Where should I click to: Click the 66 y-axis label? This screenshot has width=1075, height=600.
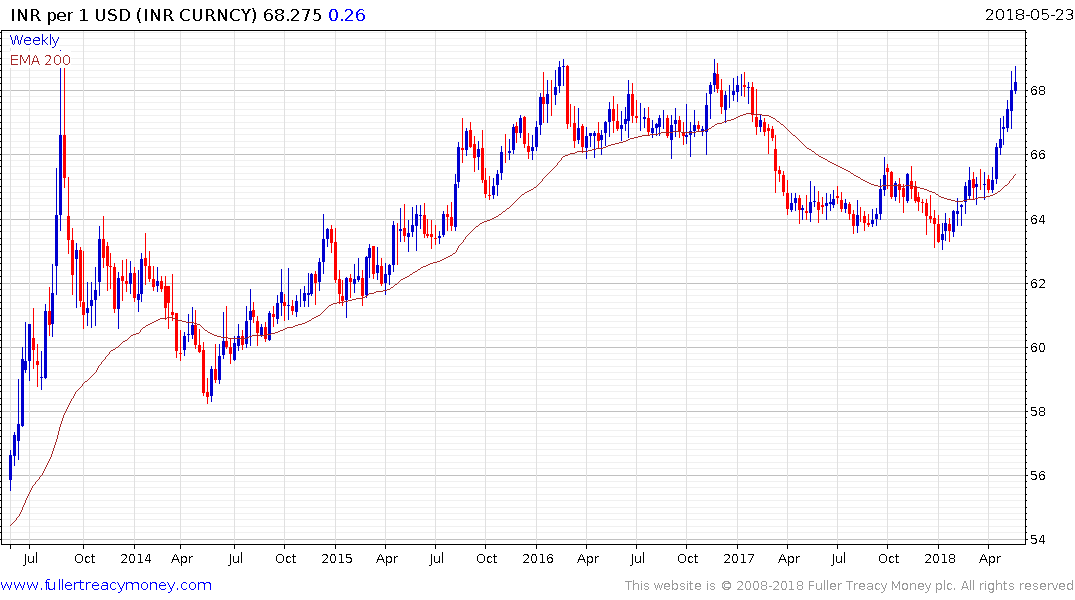pos(1037,155)
